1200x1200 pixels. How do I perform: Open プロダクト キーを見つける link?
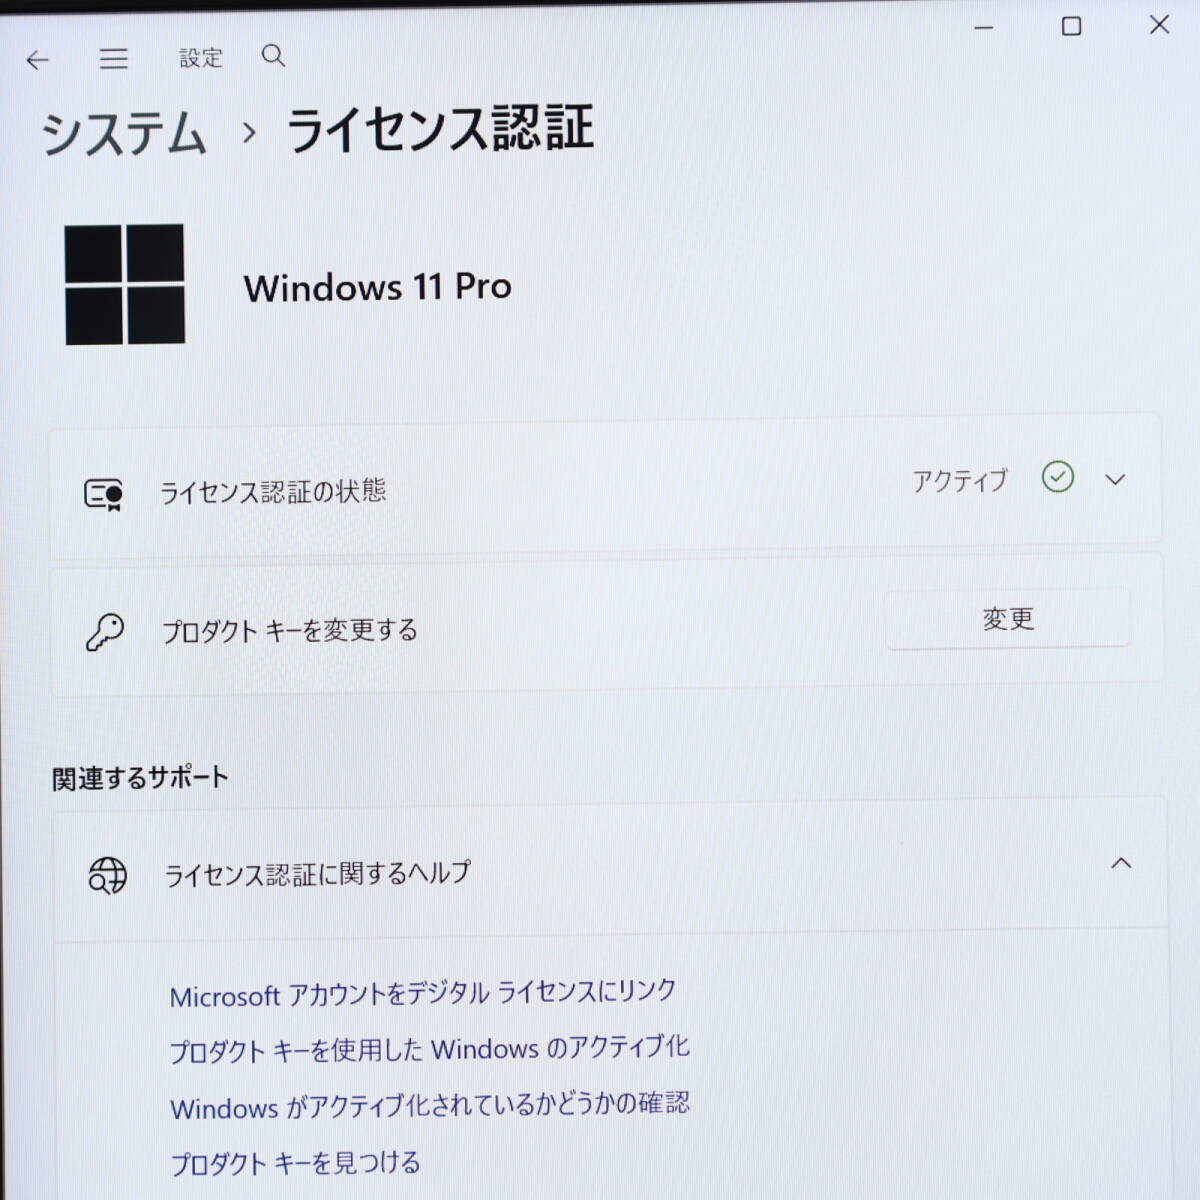click(295, 1163)
